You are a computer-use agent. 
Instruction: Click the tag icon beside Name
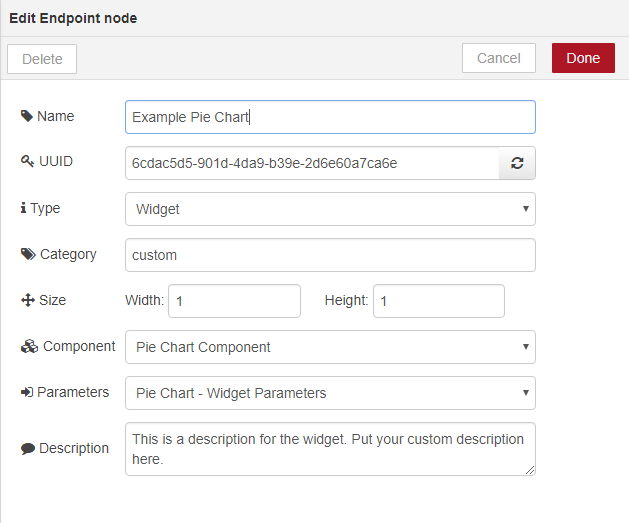click(x=27, y=116)
